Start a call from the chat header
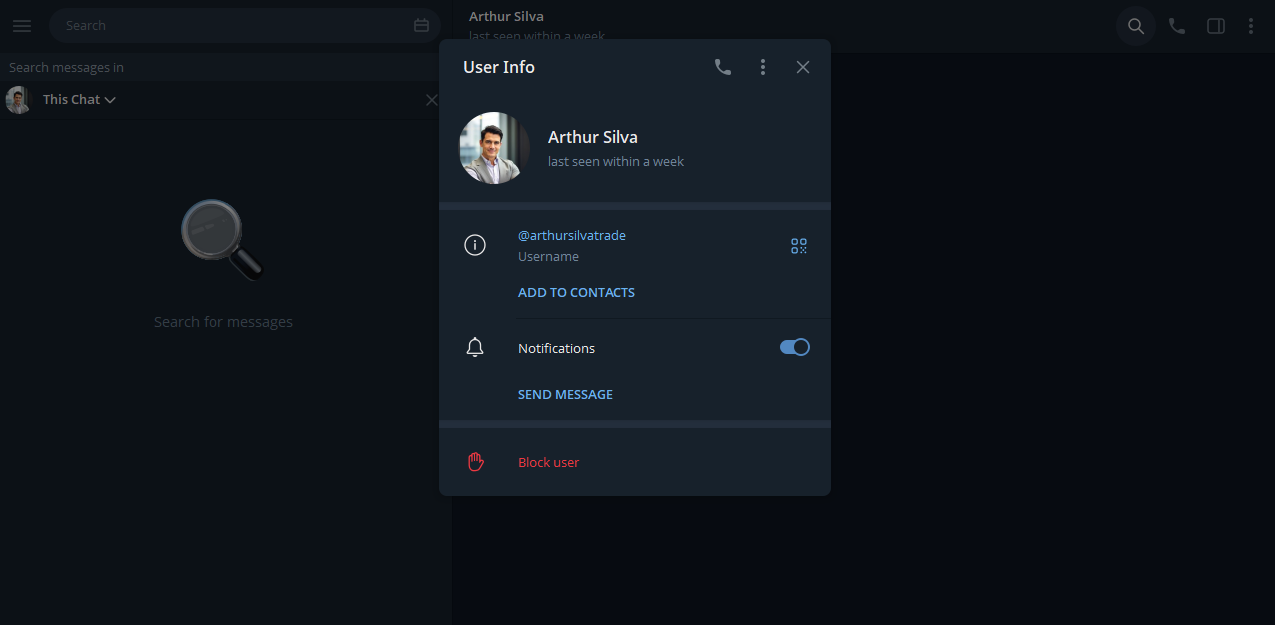This screenshot has height=625, width=1275. 1177,26
